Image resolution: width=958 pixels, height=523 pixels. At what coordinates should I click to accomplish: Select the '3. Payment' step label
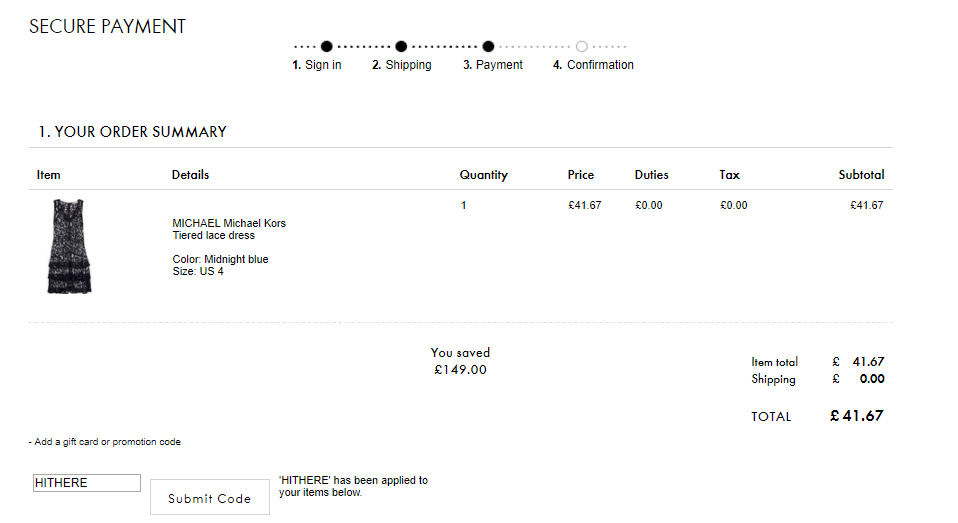(493, 65)
